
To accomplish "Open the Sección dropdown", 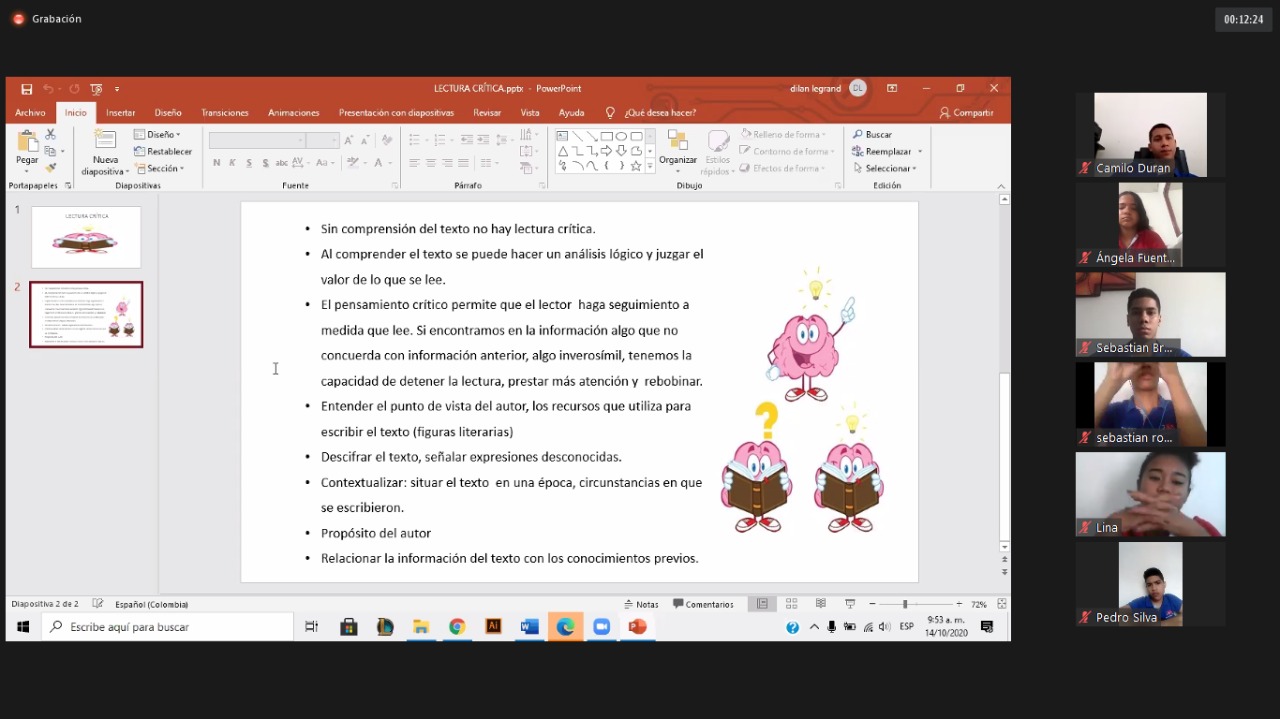I will click(x=159, y=168).
